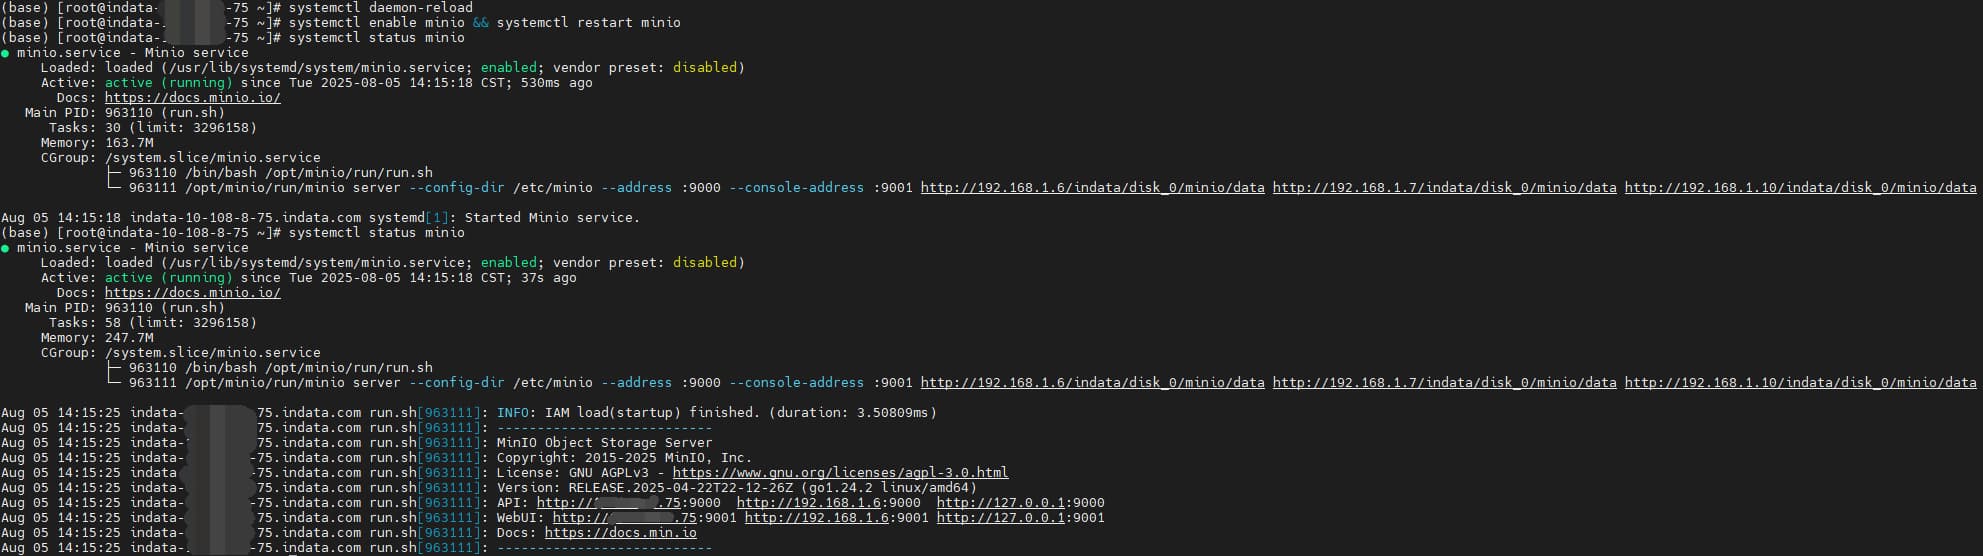The width and height of the screenshot is (1983, 556).
Task: Open WebUI link http://127.0.0.1:9001
Action: click(1020, 517)
